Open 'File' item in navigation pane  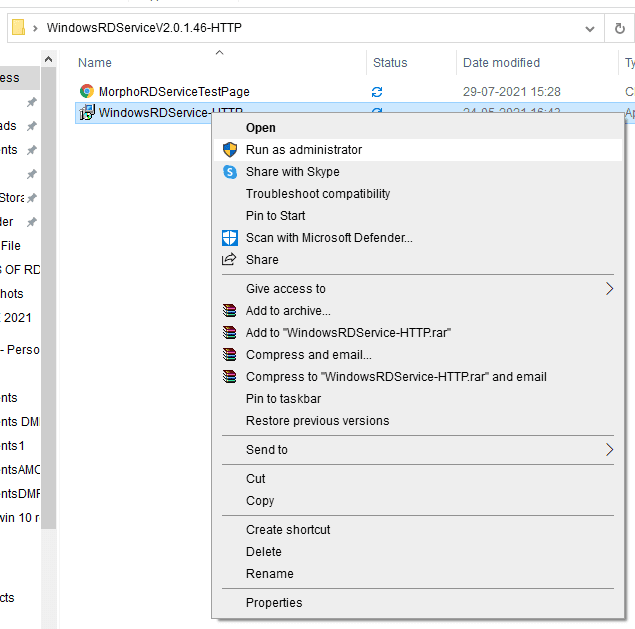(11, 246)
